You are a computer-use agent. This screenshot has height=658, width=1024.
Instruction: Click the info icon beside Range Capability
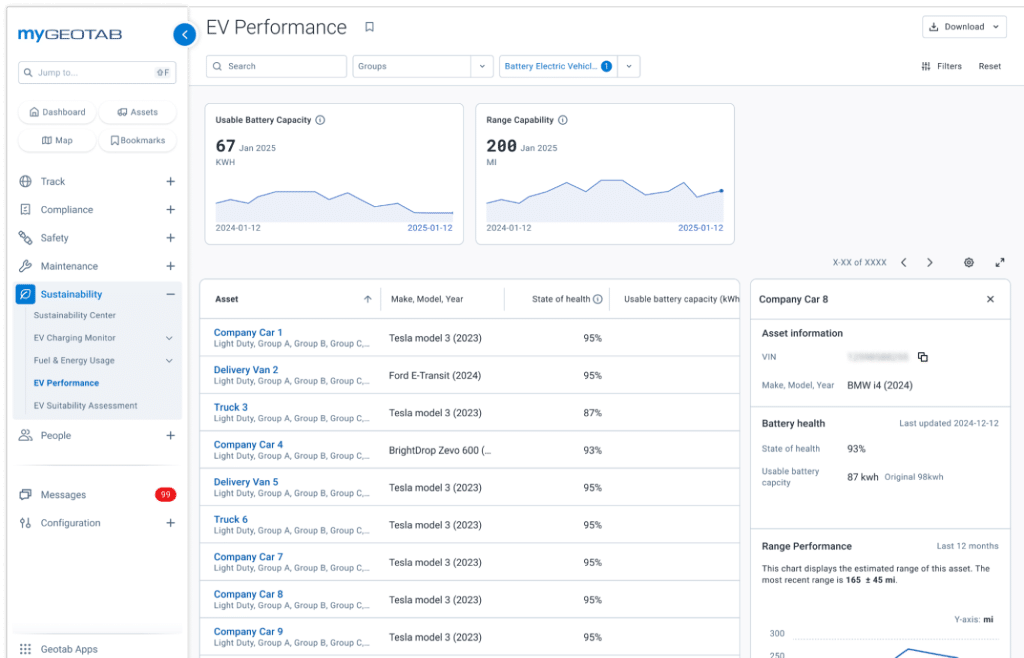click(x=562, y=120)
